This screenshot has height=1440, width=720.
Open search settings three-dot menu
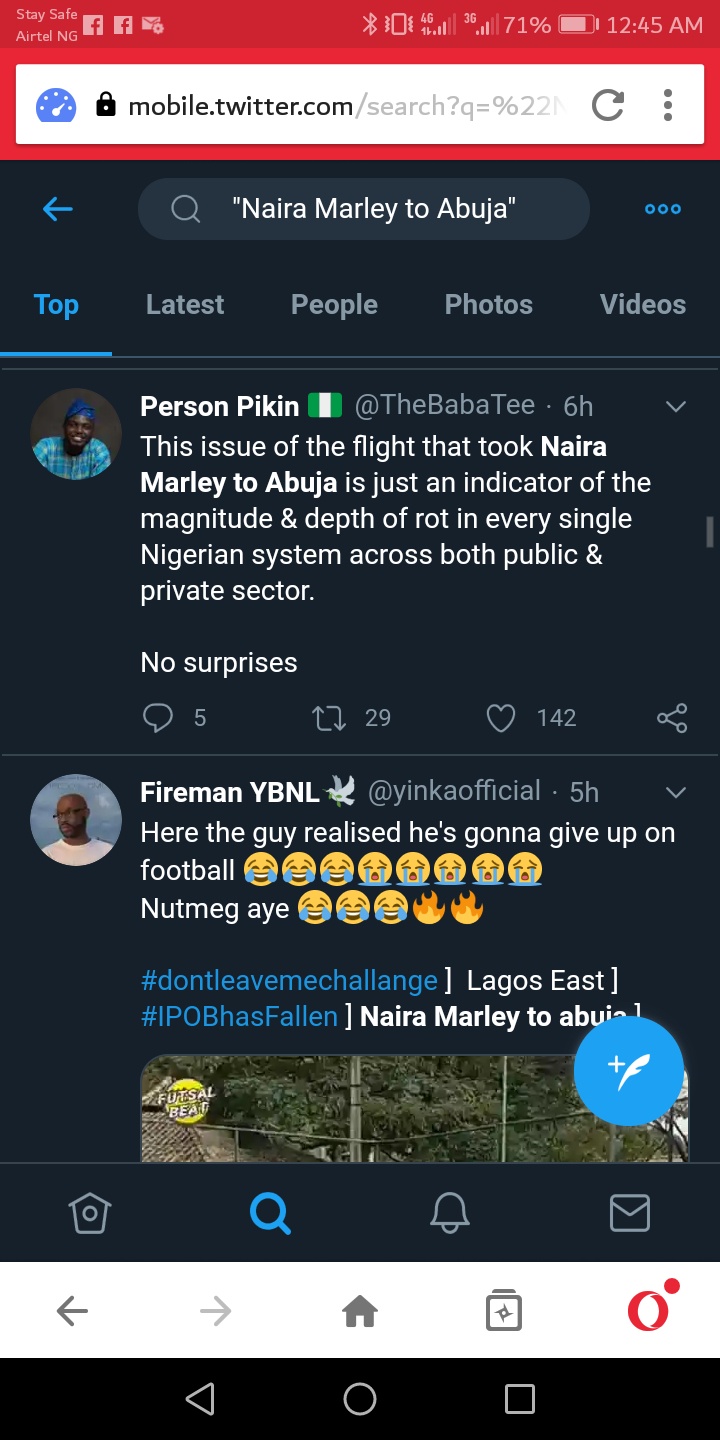pos(662,209)
